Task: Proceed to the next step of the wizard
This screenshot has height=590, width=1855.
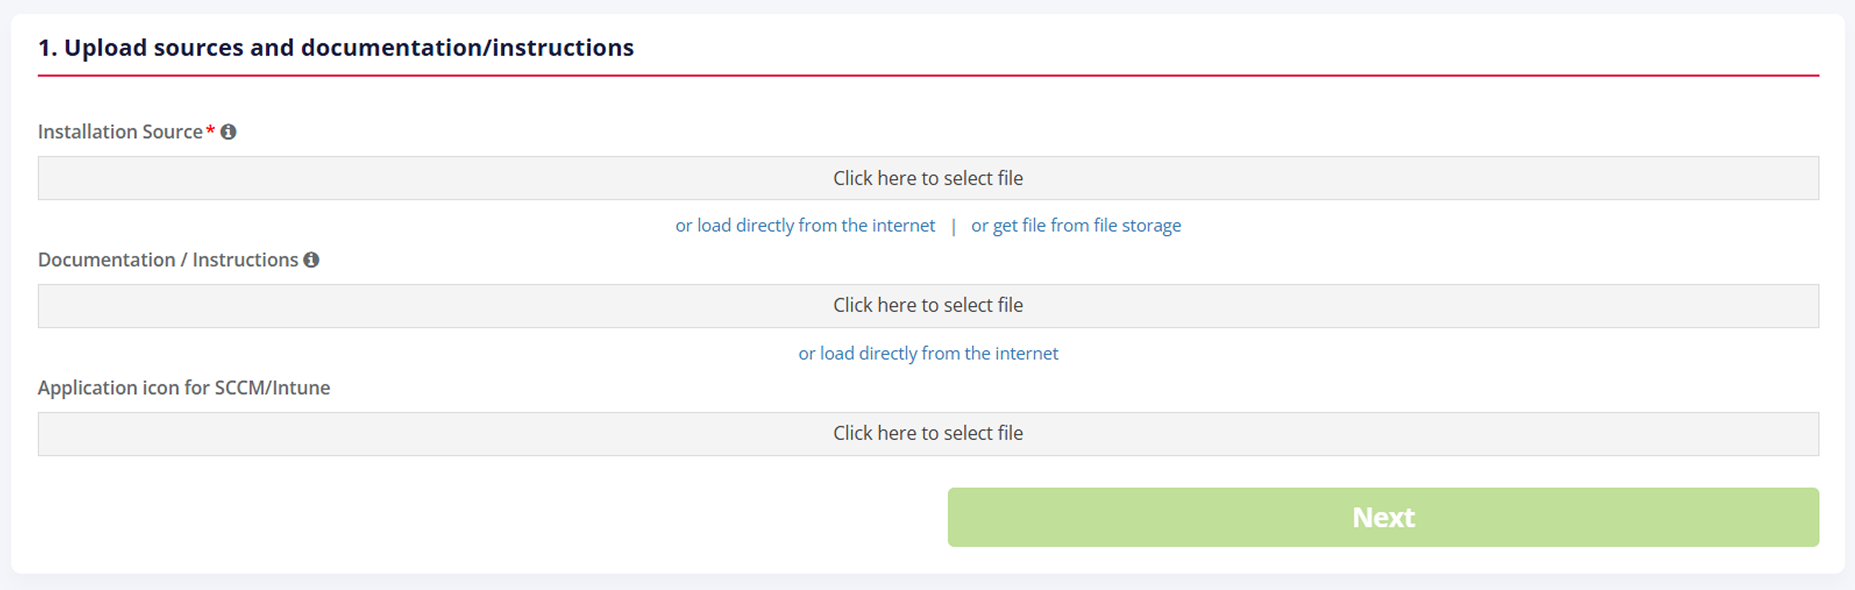Action: 1383,517
